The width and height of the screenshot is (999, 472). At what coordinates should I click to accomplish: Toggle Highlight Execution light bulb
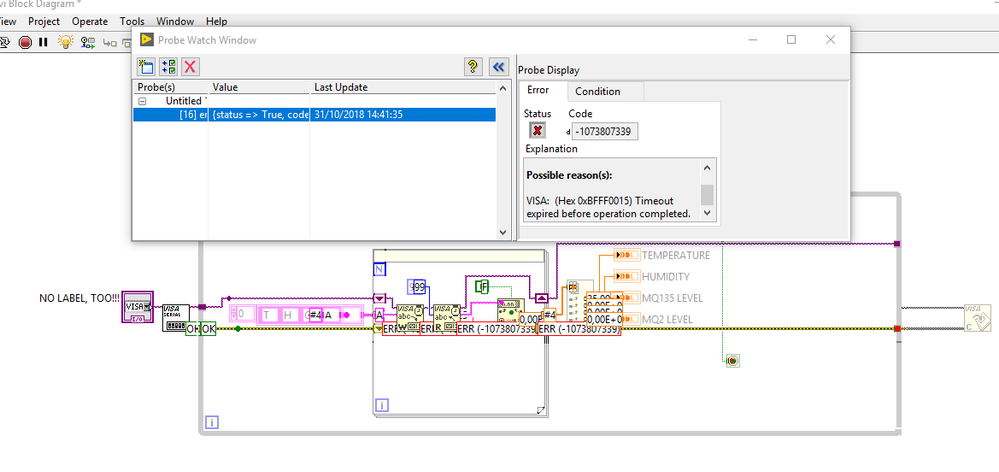pyautogui.click(x=66, y=42)
